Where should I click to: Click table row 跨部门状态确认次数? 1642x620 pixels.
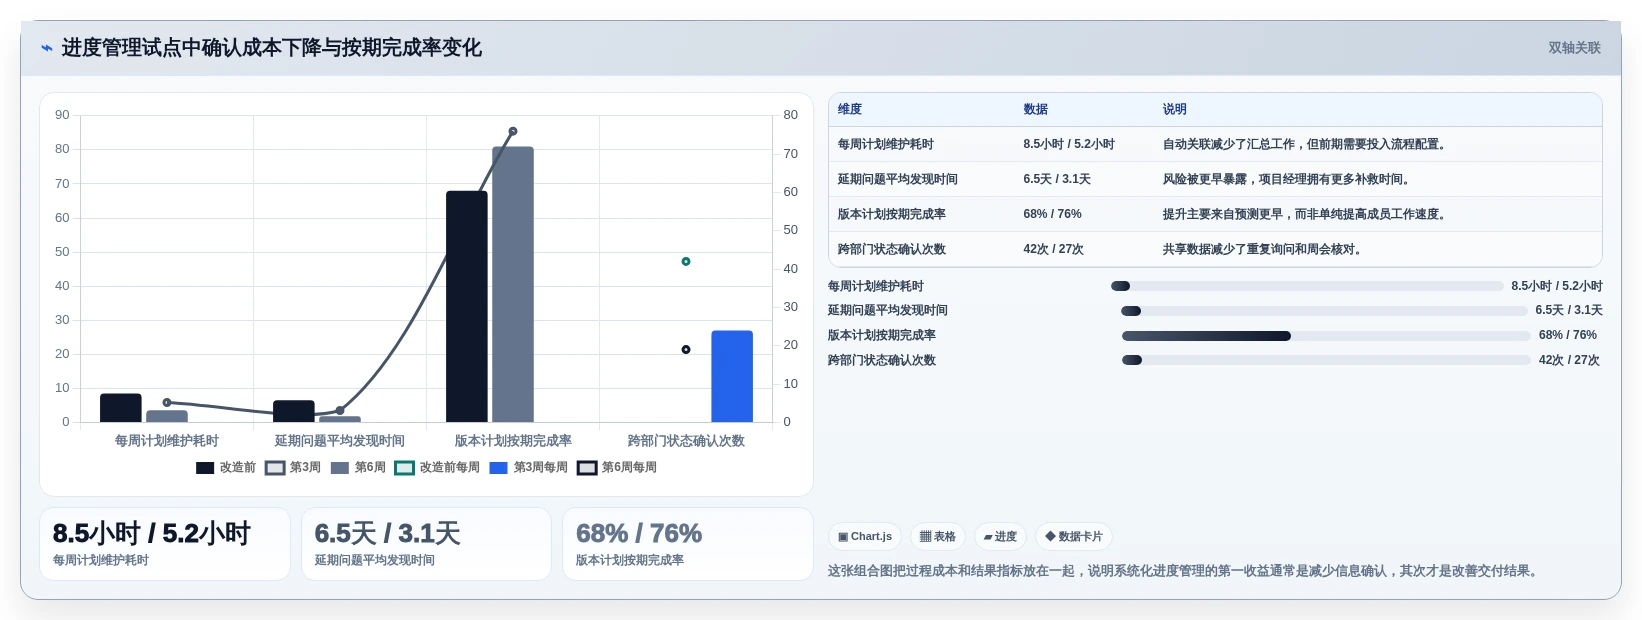[1215, 249]
